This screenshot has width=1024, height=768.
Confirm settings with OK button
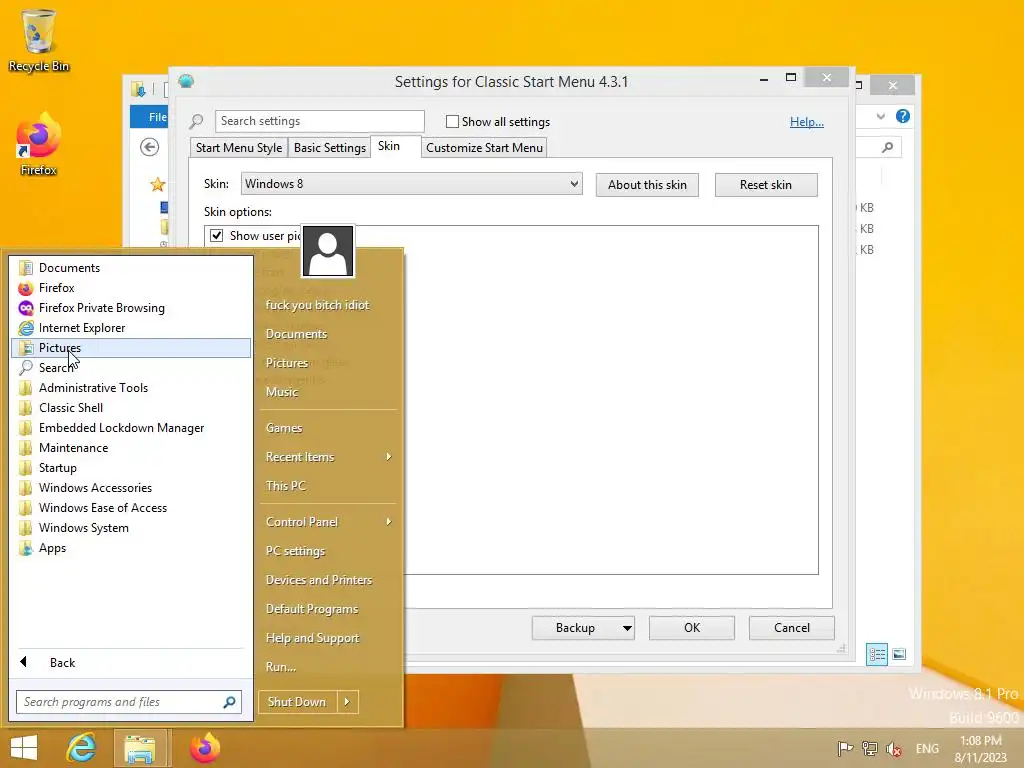pos(692,628)
